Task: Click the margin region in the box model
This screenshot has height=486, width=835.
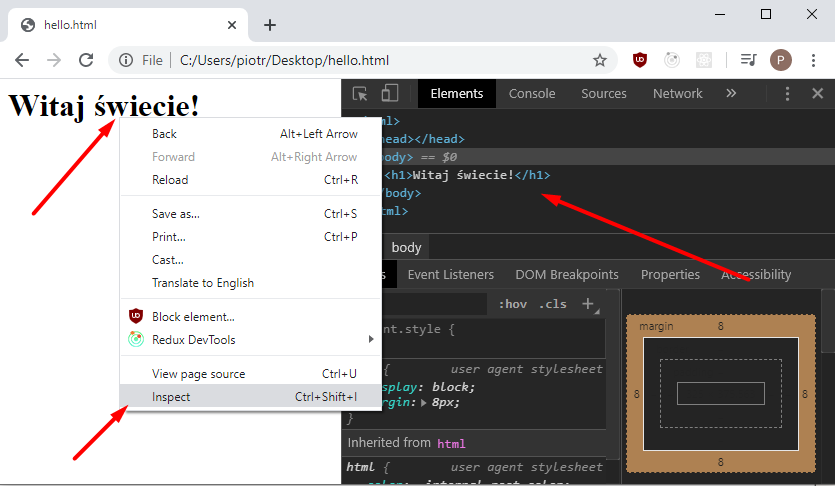Action: [x=721, y=326]
